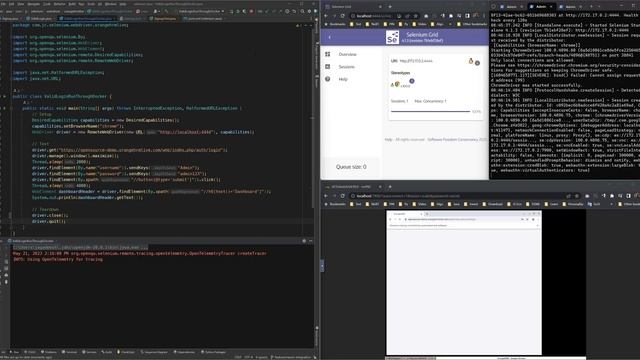The height and width of the screenshot is (360, 640).
Task: Bookmark the Selenium Grid page with star icon
Action: (416, 16)
